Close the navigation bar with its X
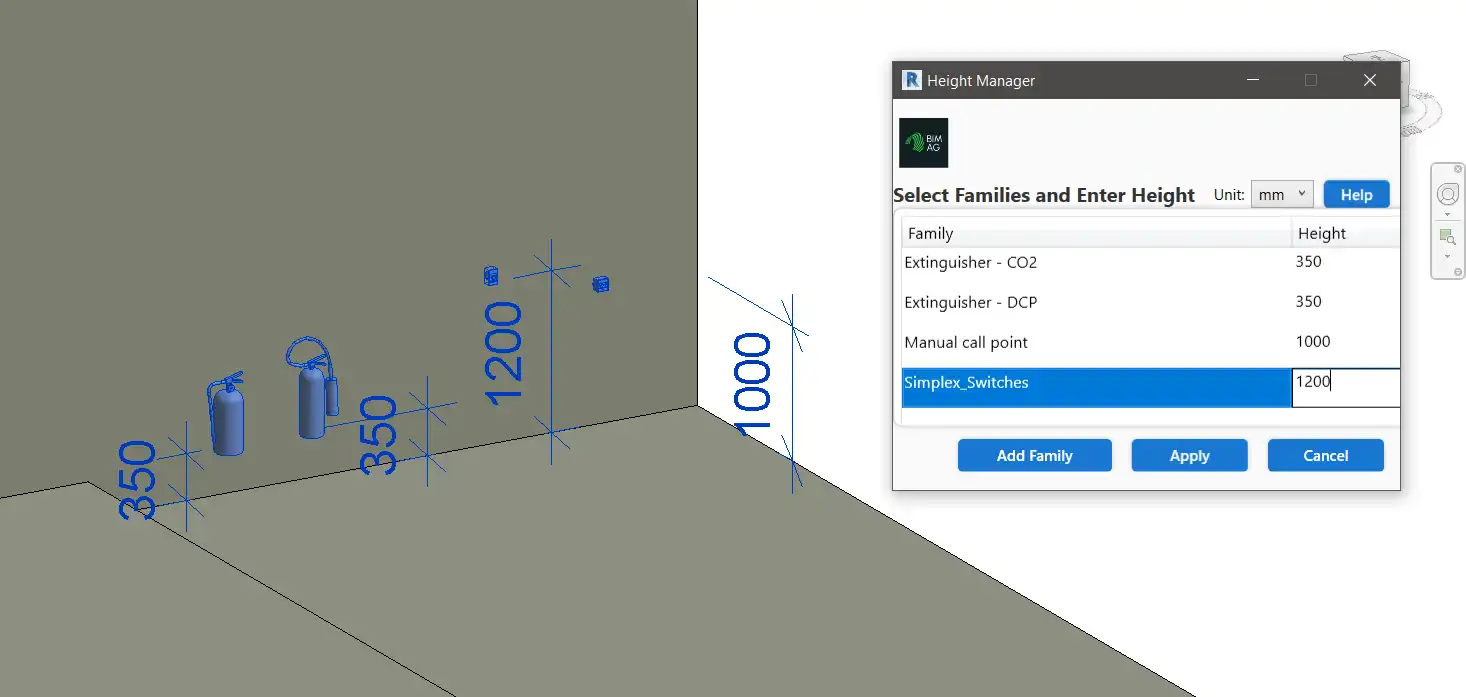Image resolution: width=1466 pixels, height=697 pixels. (x=1458, y=169)
